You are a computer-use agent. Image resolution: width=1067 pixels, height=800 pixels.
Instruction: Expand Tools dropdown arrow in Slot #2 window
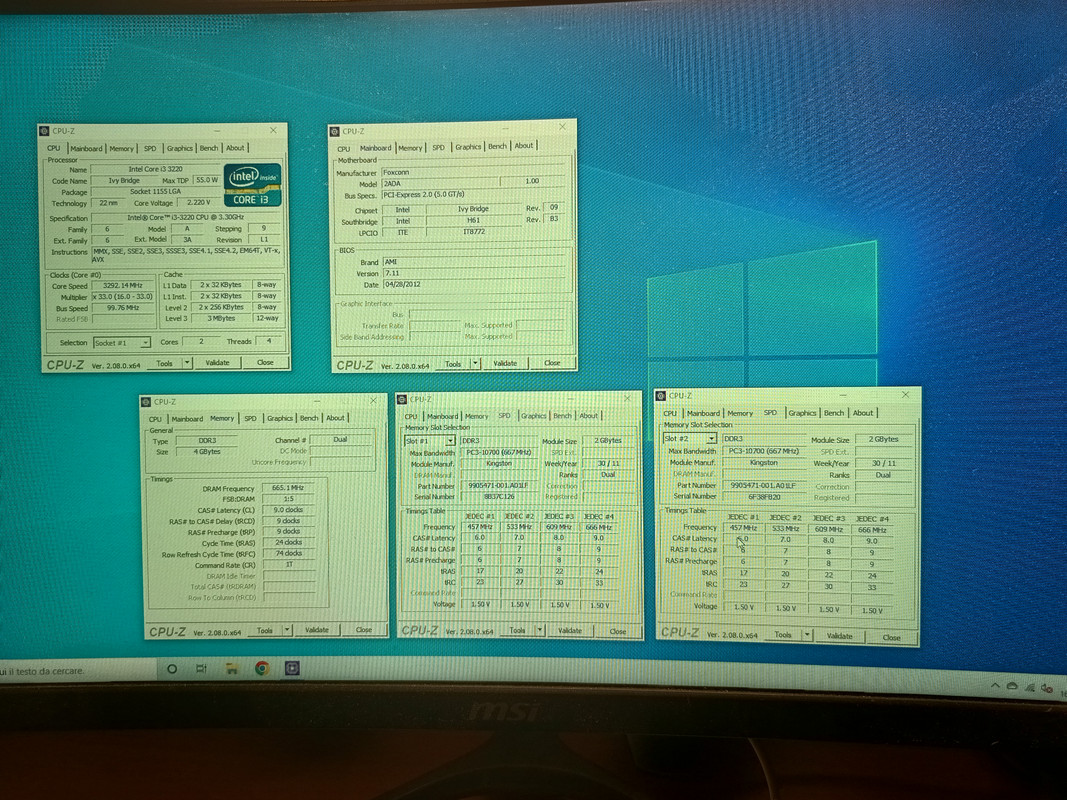(807, 635)
